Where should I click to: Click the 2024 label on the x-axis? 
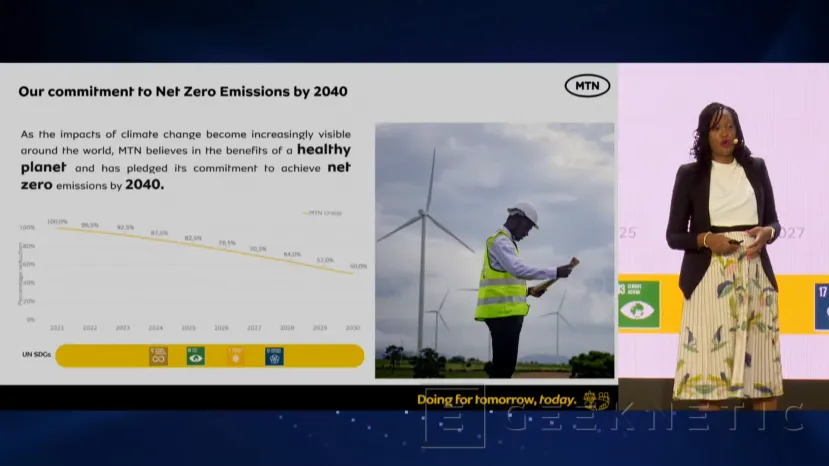pyautogui.click(x=155, y=328)
